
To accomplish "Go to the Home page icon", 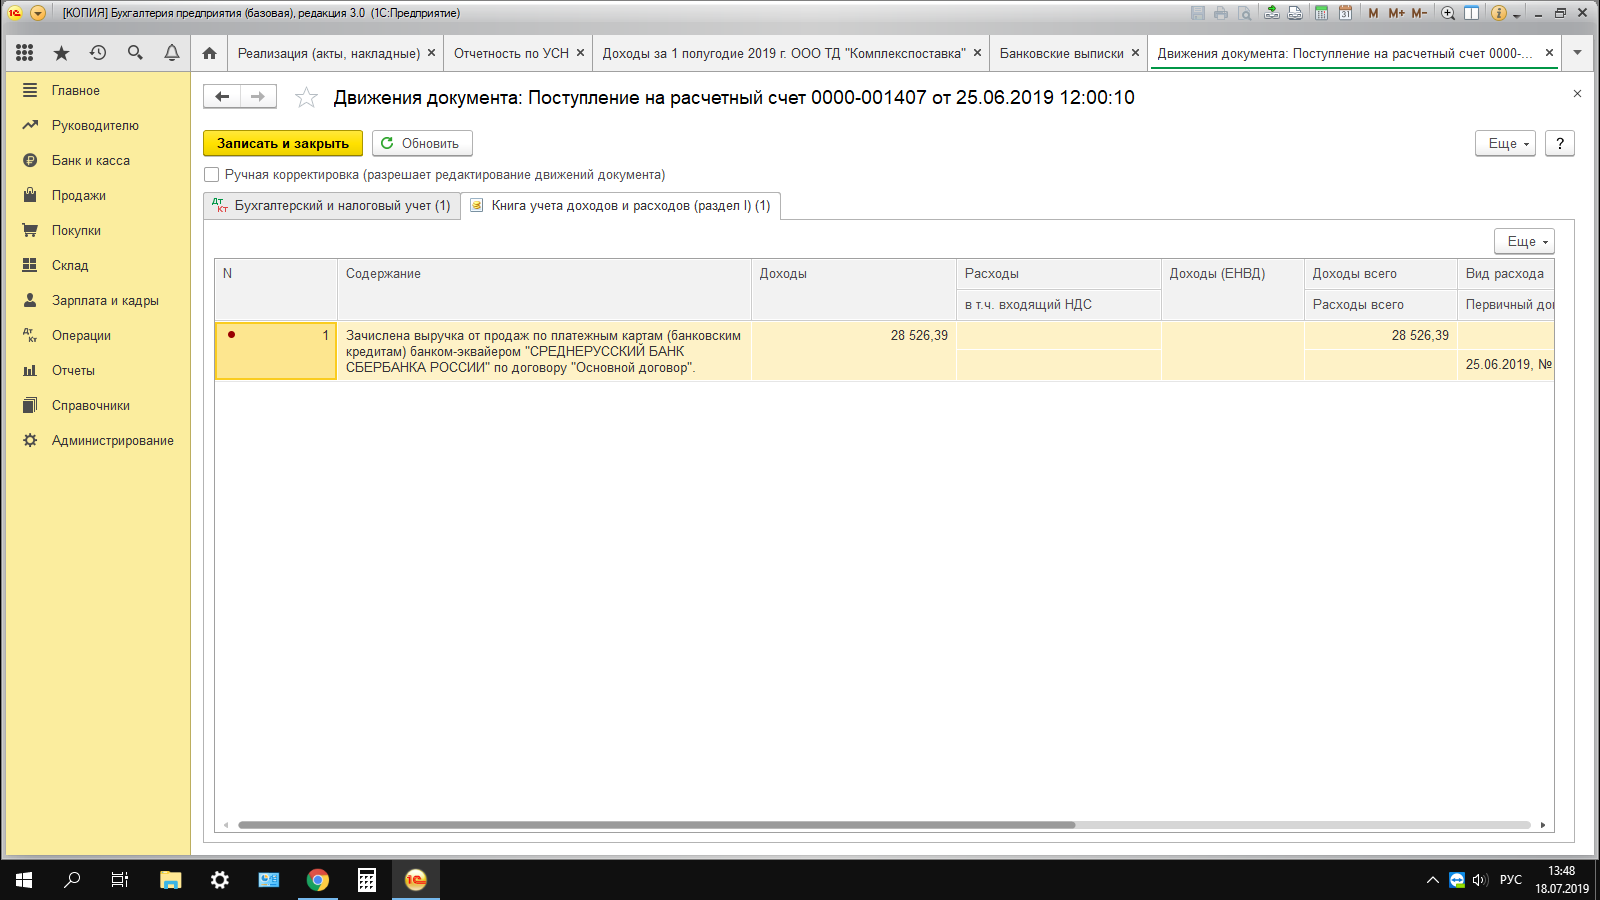I will click(209, 53).
